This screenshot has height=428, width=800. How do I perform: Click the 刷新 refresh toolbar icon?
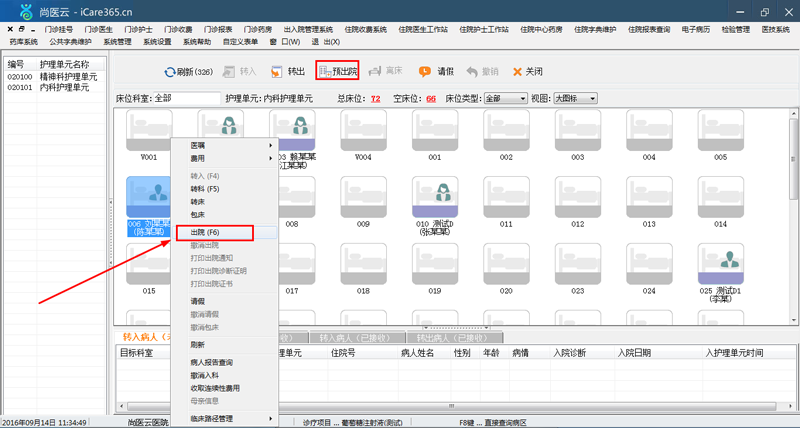(170, 72)
